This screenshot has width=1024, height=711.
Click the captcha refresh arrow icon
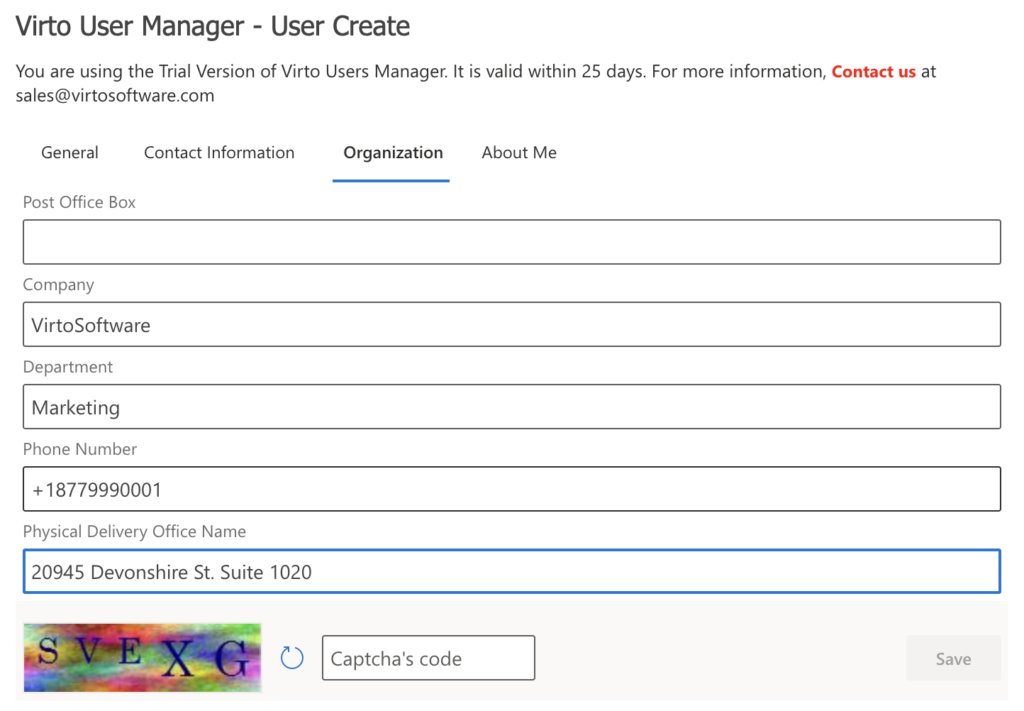click(291, 657)
